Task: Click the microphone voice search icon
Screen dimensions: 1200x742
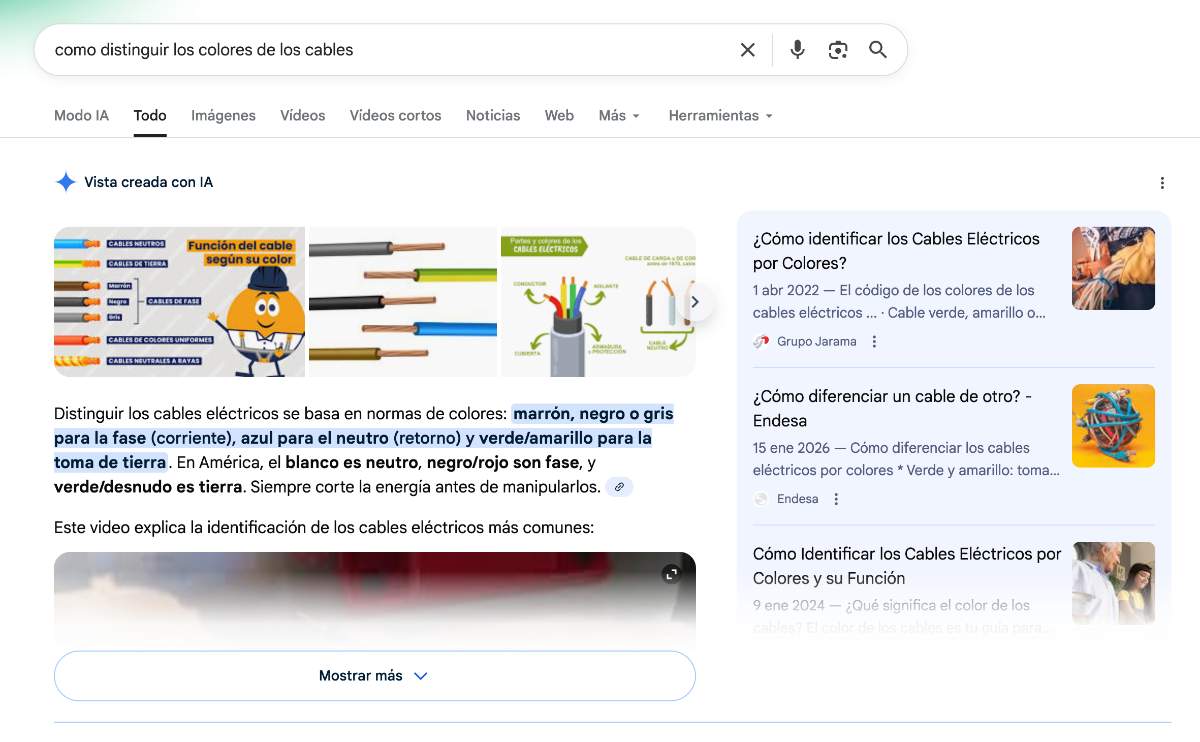Action: [x=797, y=48]
